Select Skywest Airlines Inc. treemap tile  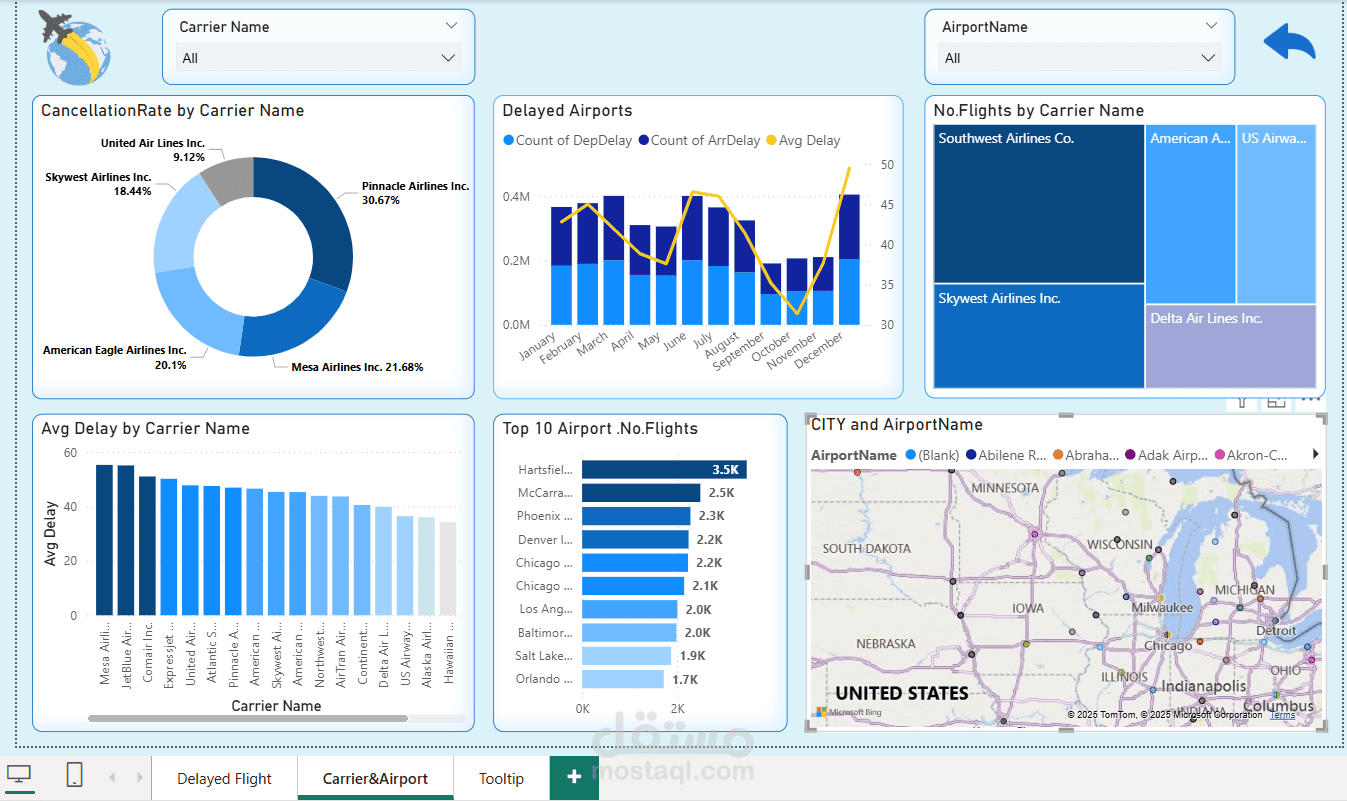pyautogui.click(x=1039, y=337)
